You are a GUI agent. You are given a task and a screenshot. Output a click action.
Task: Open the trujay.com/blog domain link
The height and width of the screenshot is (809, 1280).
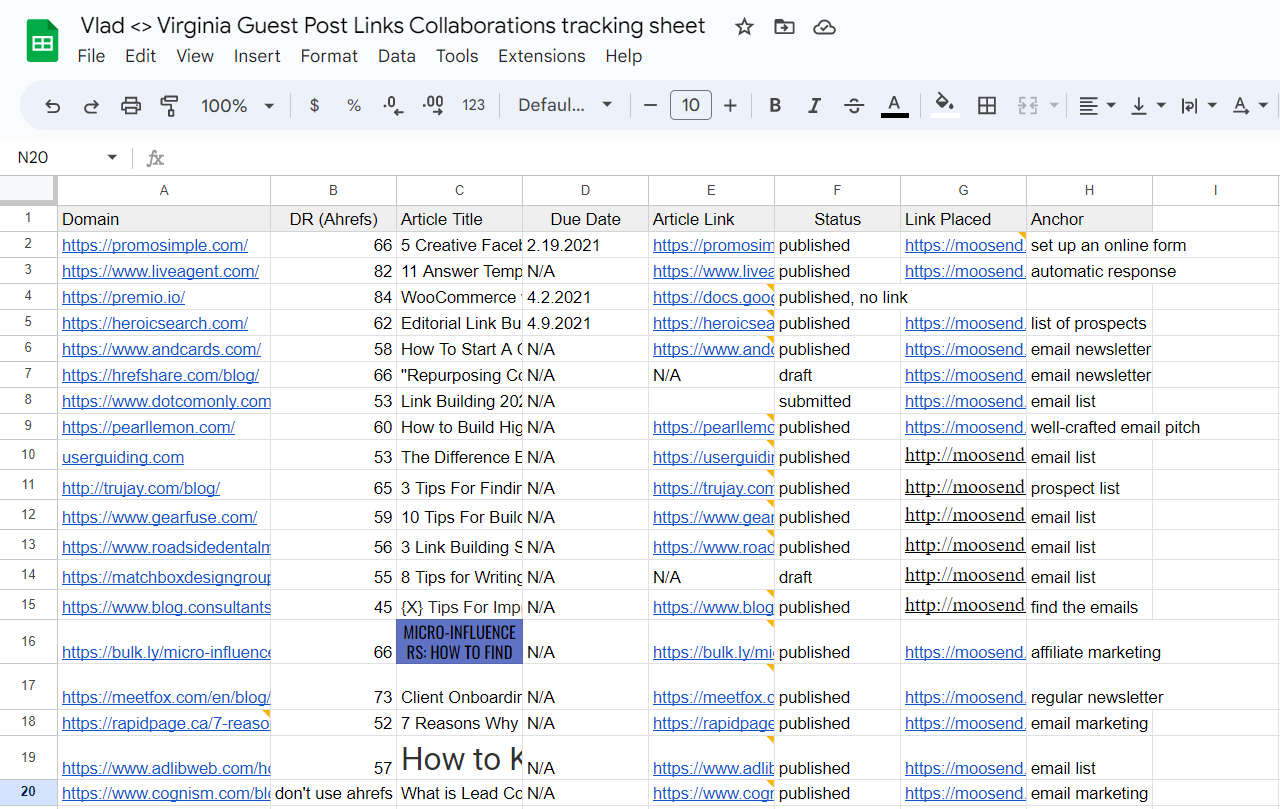tap(141, 488)
